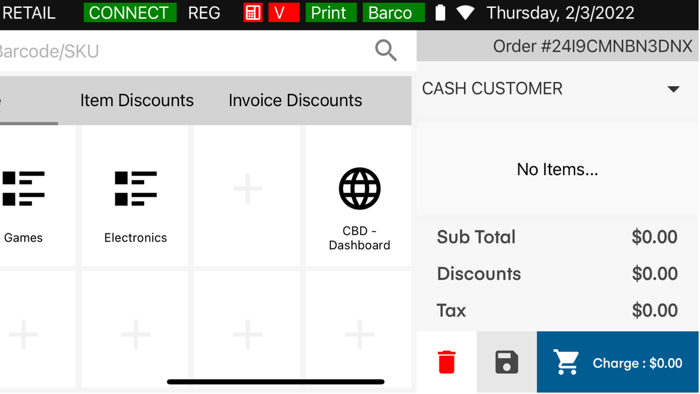Switch to the Item Discounts tab
Viewport: 700px width, 394px height.
tap(137, 100)
